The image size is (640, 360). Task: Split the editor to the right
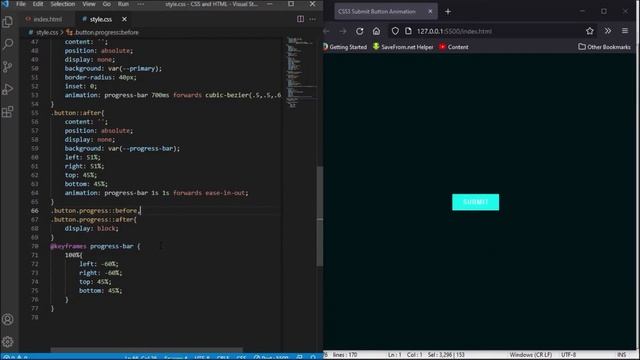(x=300, y=19)
